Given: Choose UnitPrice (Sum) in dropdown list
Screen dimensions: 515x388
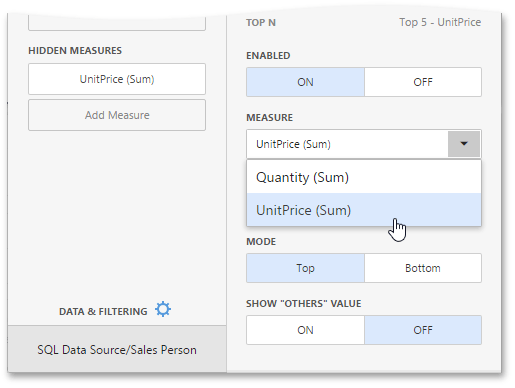Looking at the screenshot, I should click(x=364, y=210).
